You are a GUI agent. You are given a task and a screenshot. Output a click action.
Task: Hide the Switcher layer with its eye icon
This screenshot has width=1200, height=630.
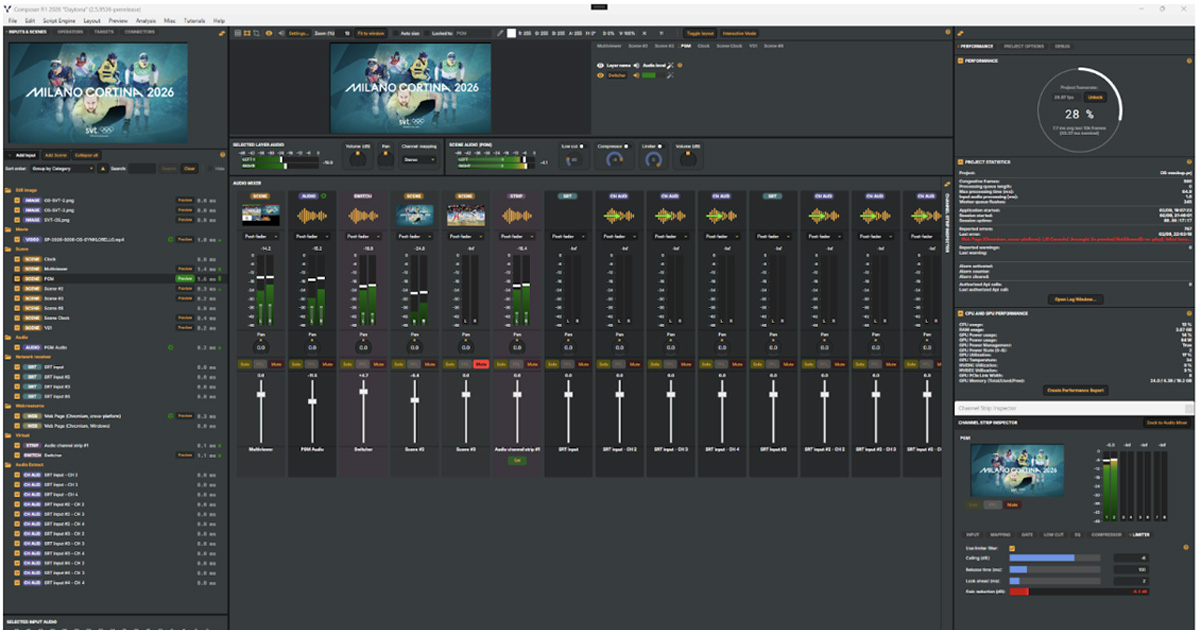coord(601,75)
